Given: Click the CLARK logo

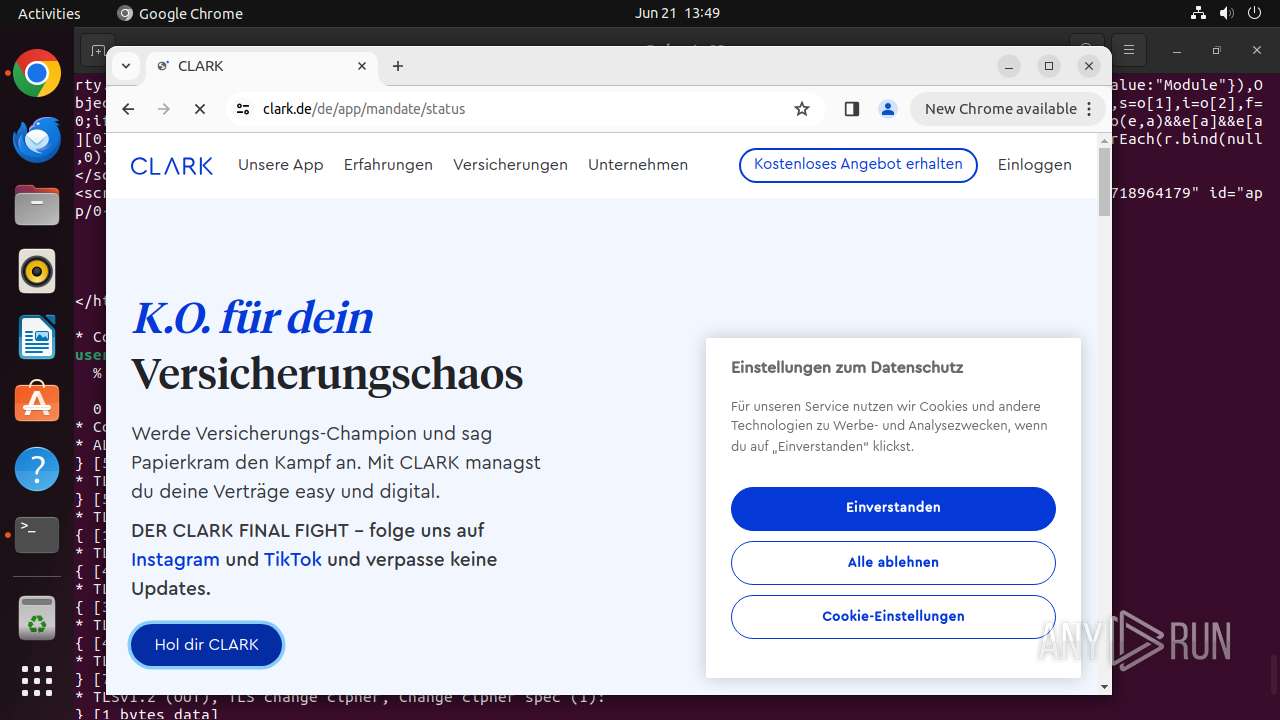Looking at the screenshot, I should (x=172, y=165).
